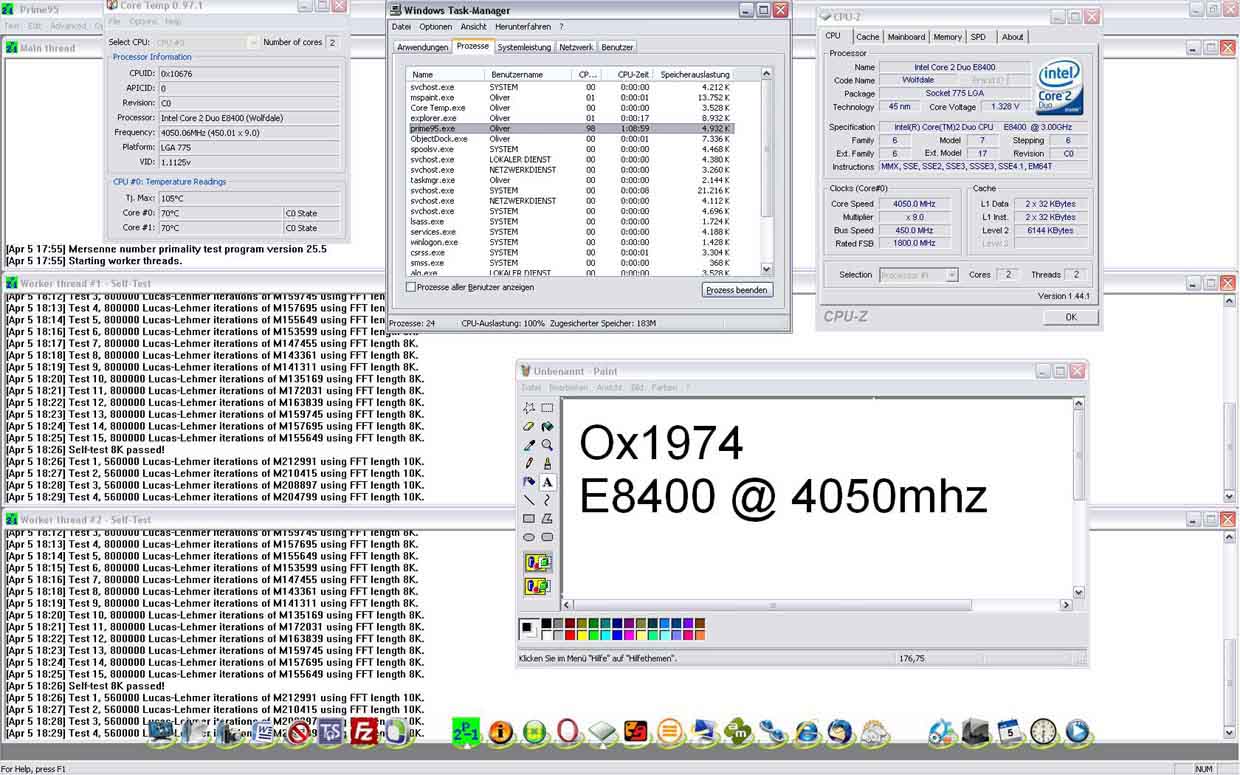This screenshot has height=775, width=1240.
Task: Open the clock icon in the dock
Action: [1043, 732]
